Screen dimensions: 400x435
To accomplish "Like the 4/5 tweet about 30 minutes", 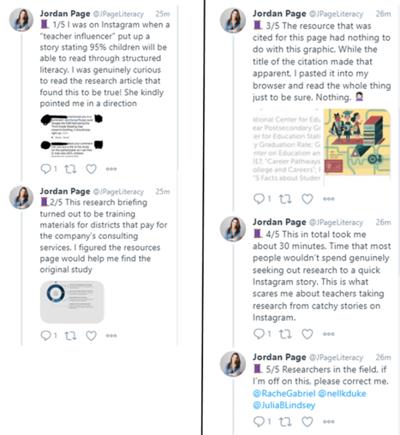I will [307, 334].
